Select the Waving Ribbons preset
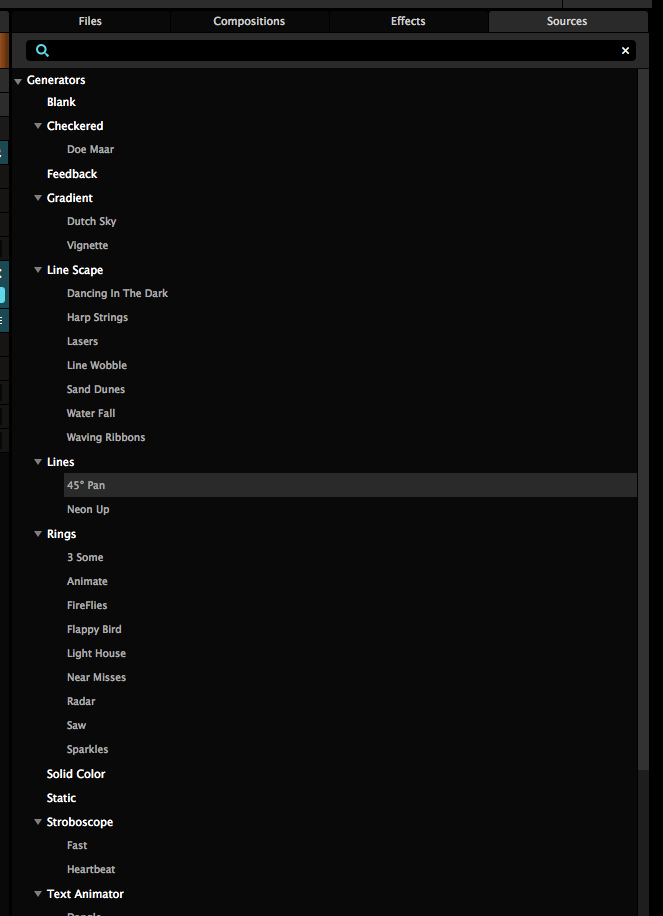Image resolution: width=663 pixels, height=916 pixels. tap(106, 437)
